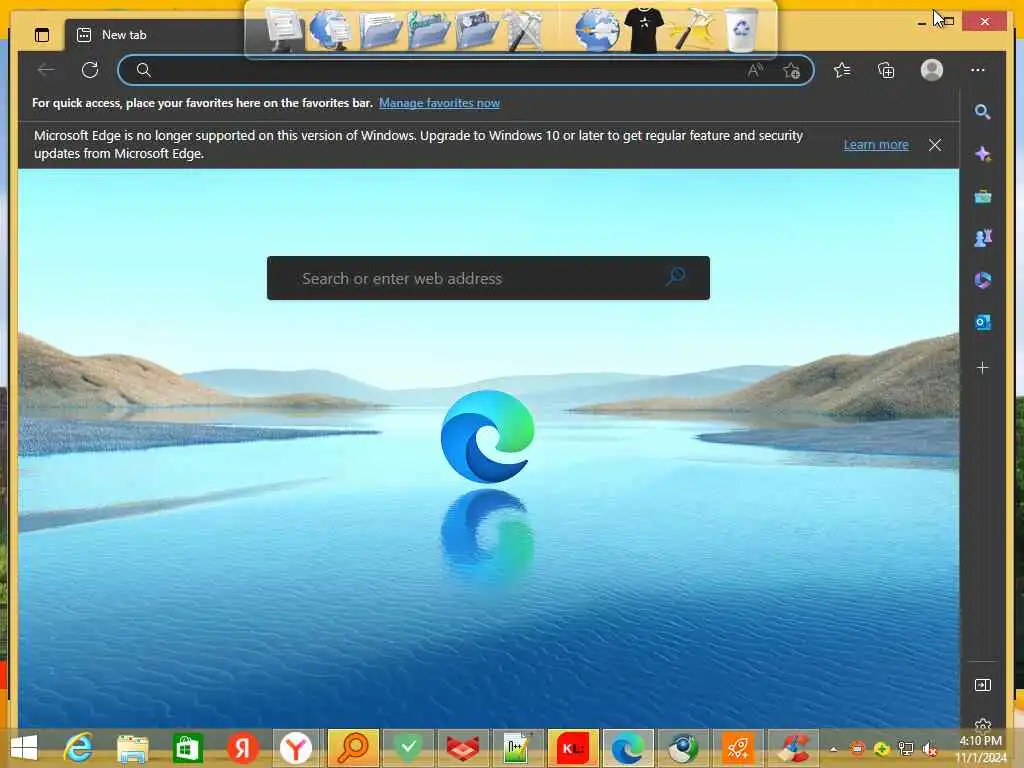1024x768 pixels.
Task: Add this page to favorites star icon
Action: point(792,70)
